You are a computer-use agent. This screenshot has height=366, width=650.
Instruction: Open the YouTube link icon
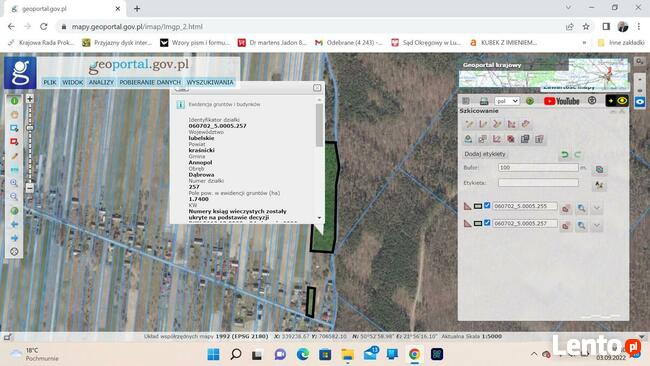(562, 101)
